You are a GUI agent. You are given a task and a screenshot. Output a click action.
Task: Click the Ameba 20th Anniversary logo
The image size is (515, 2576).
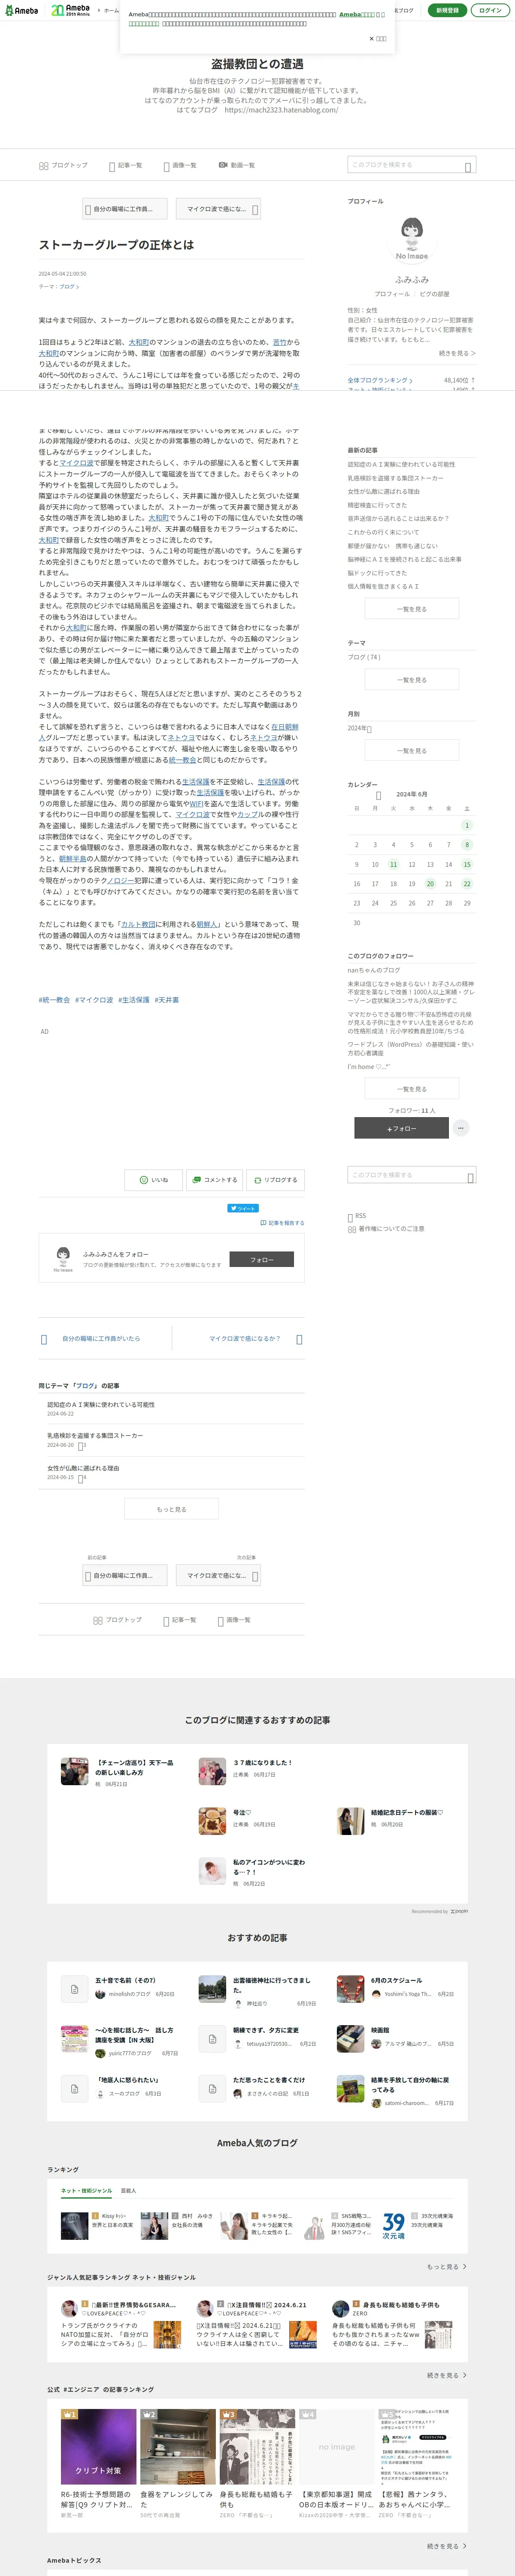tap(71, 10)
